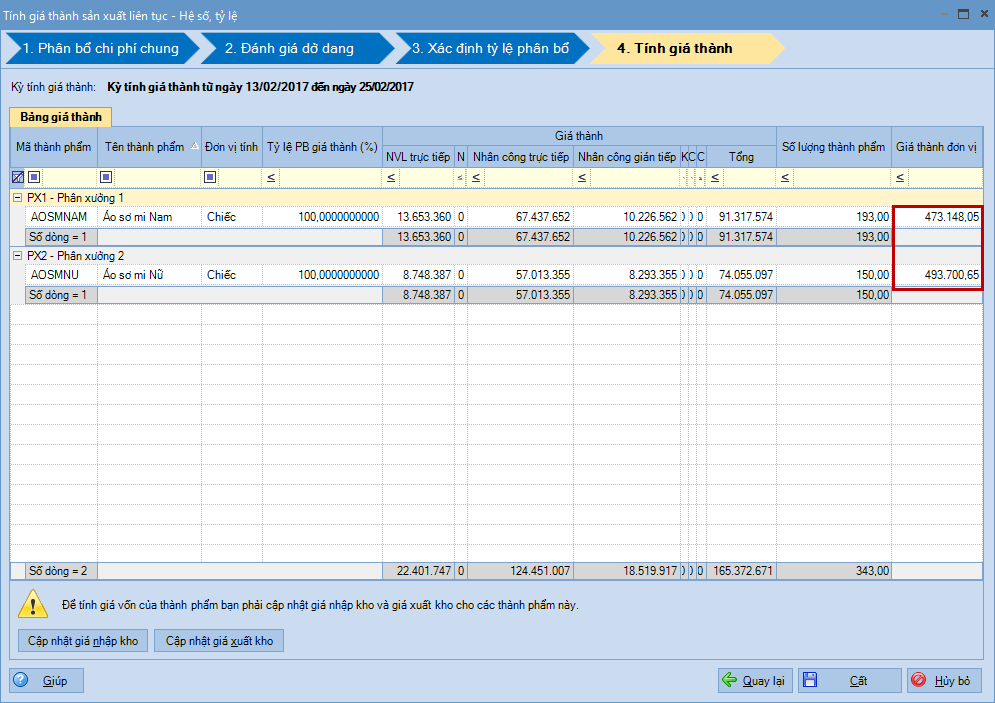
Task: Click the filter operator icon under Đơn vị tính
Action: tap(210, 178)
